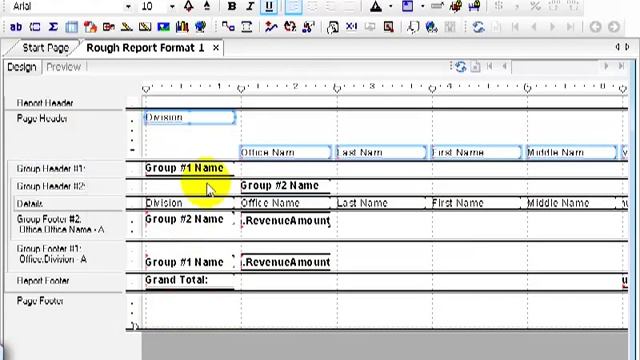This screenshot has height=360, width=640.
Task: Click the Insert Map globe icon
Action: [200, 27]
